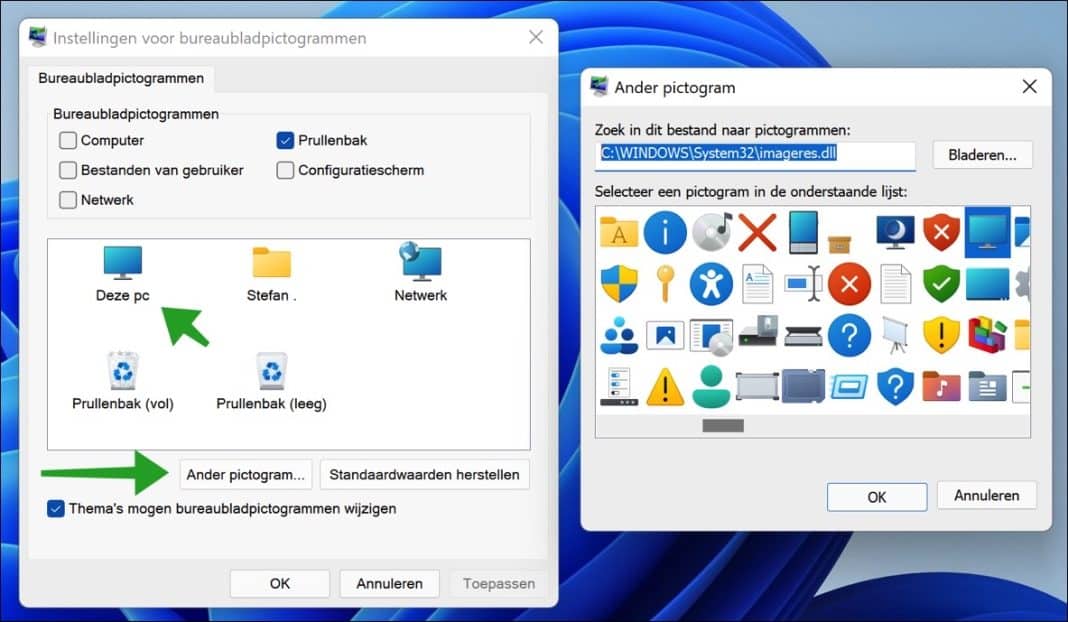Screen dimensions: 1068x622
Task: Select the blue info icon
Action: coord(667,232)
